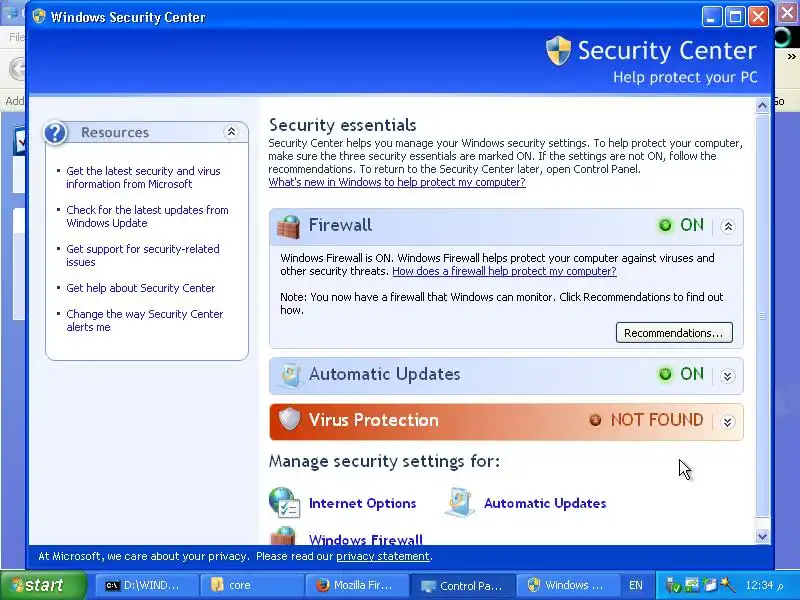Click the green Automatic Updates ON indicator
This screenshot has width=800, height=600.
pyautogui.click(x=665, y=374)
